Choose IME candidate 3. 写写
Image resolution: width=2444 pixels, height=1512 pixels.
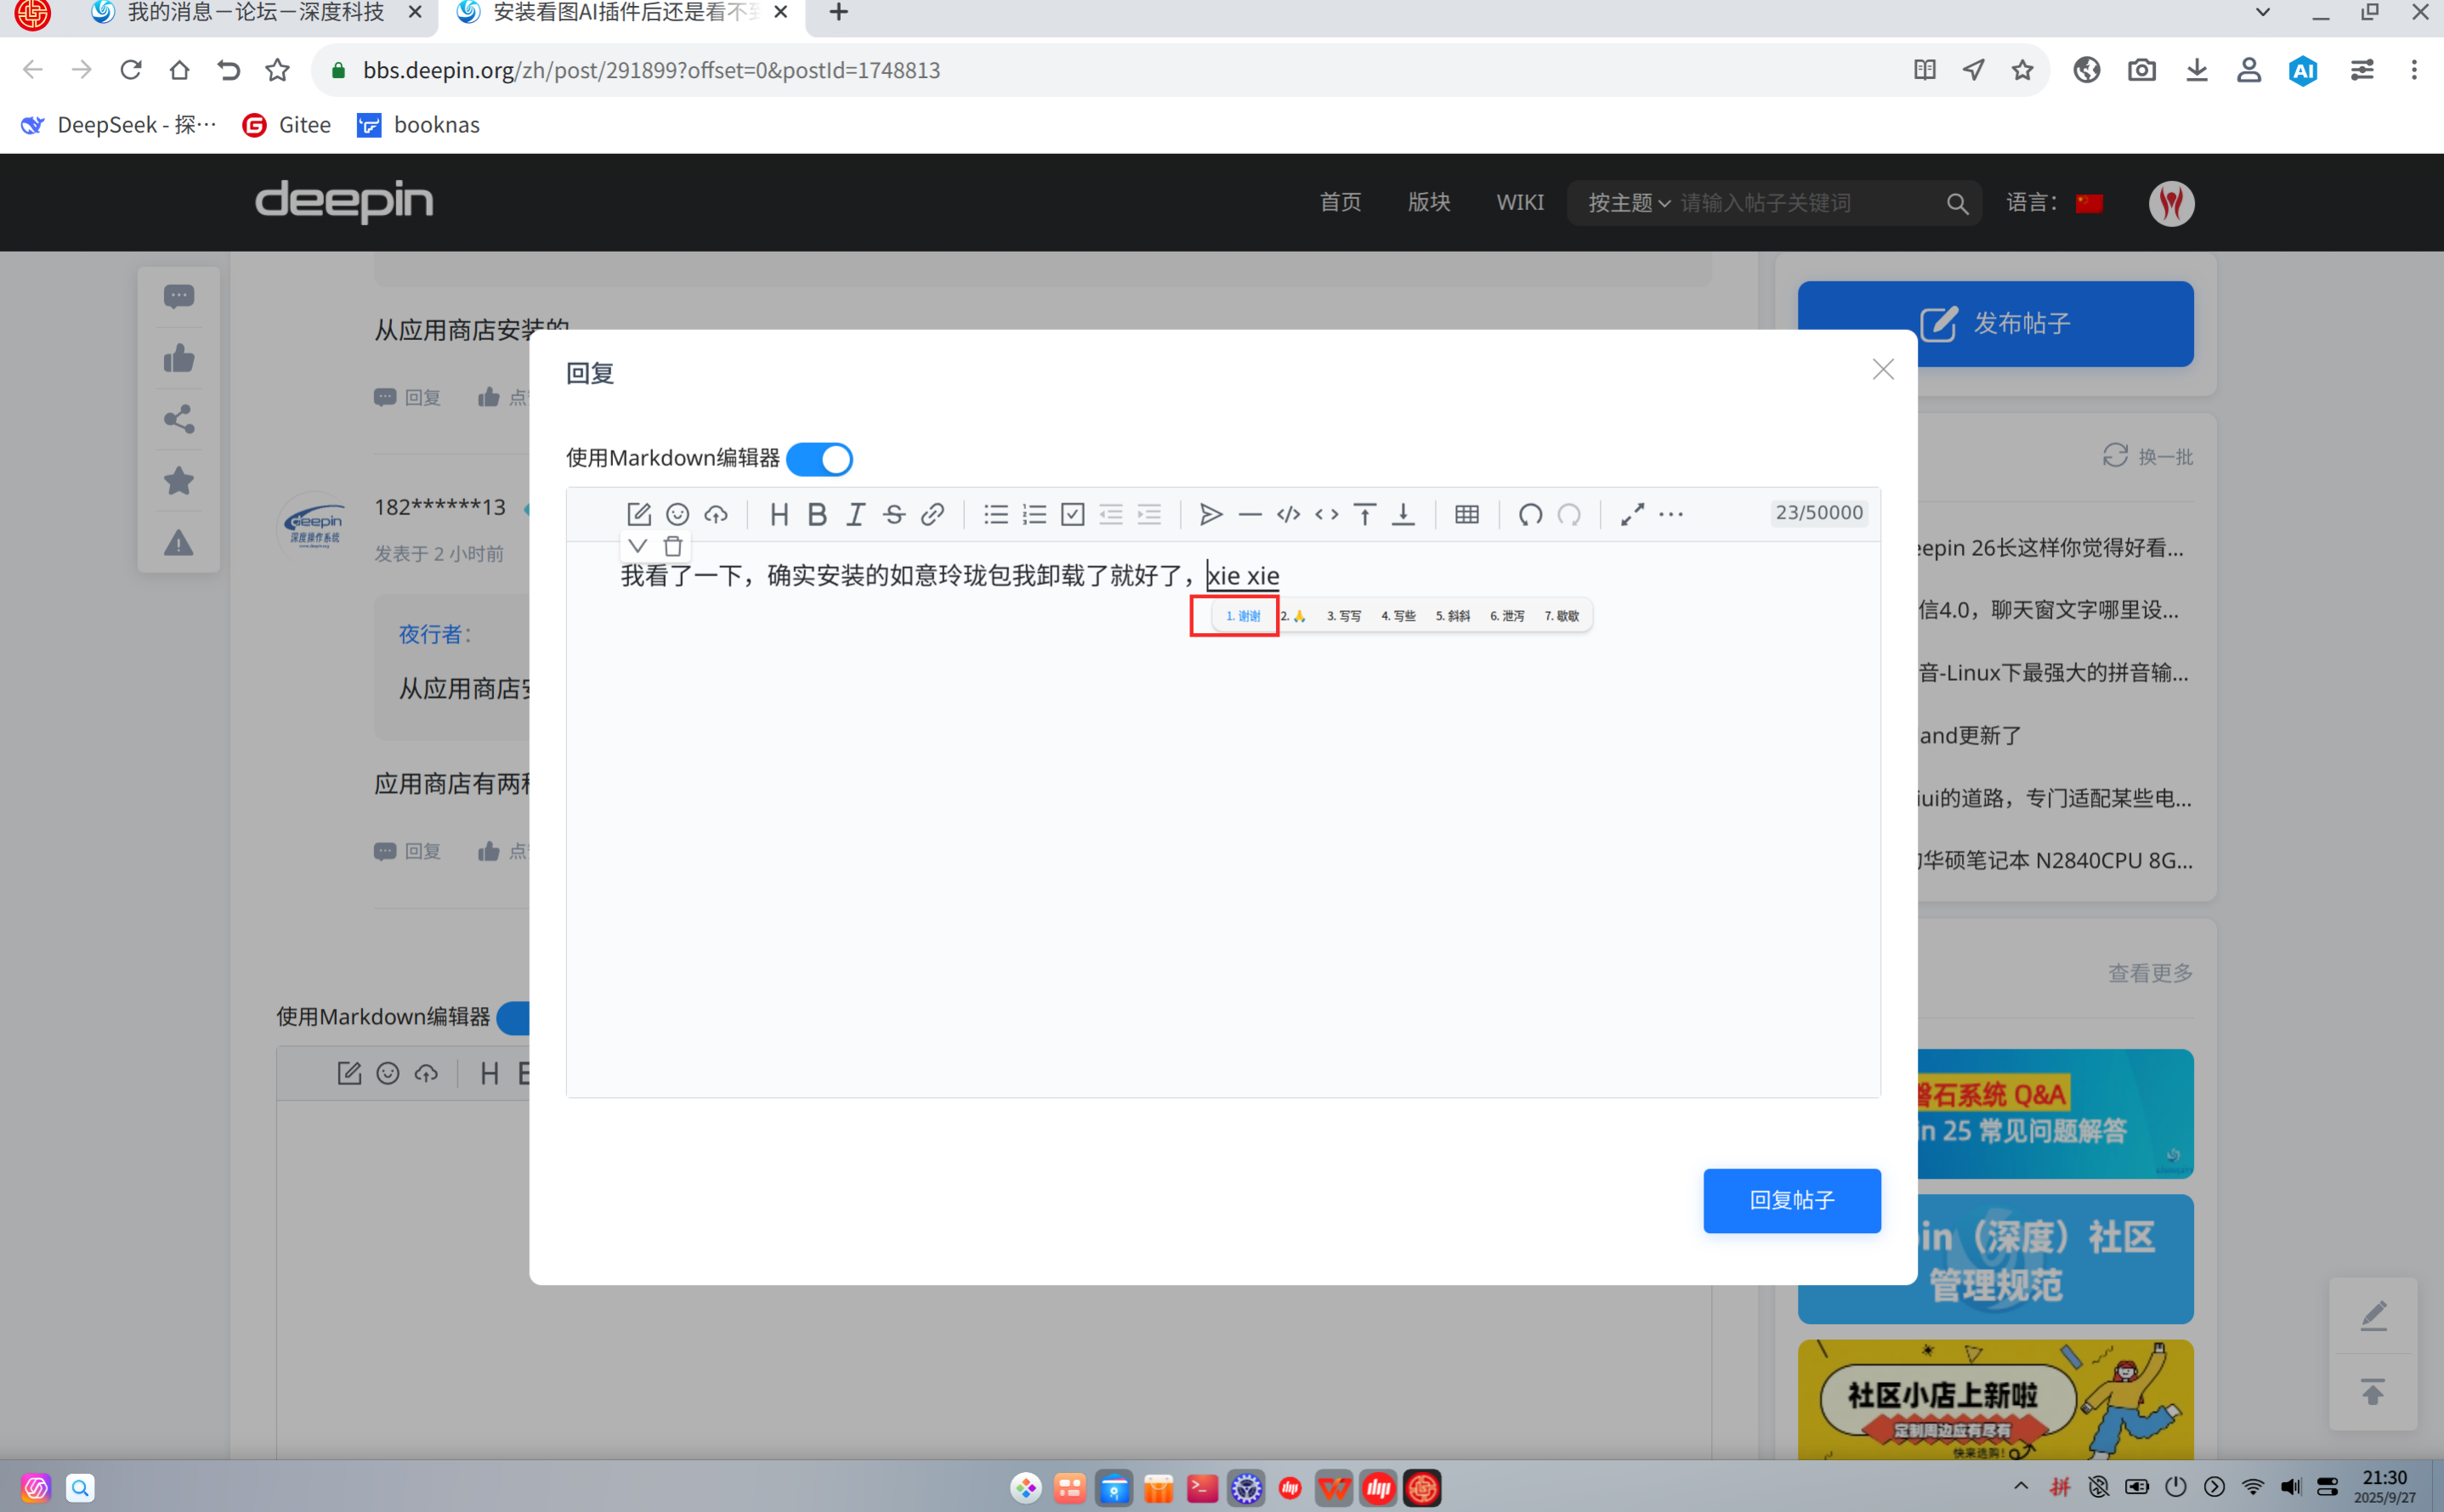point(1343,616)
